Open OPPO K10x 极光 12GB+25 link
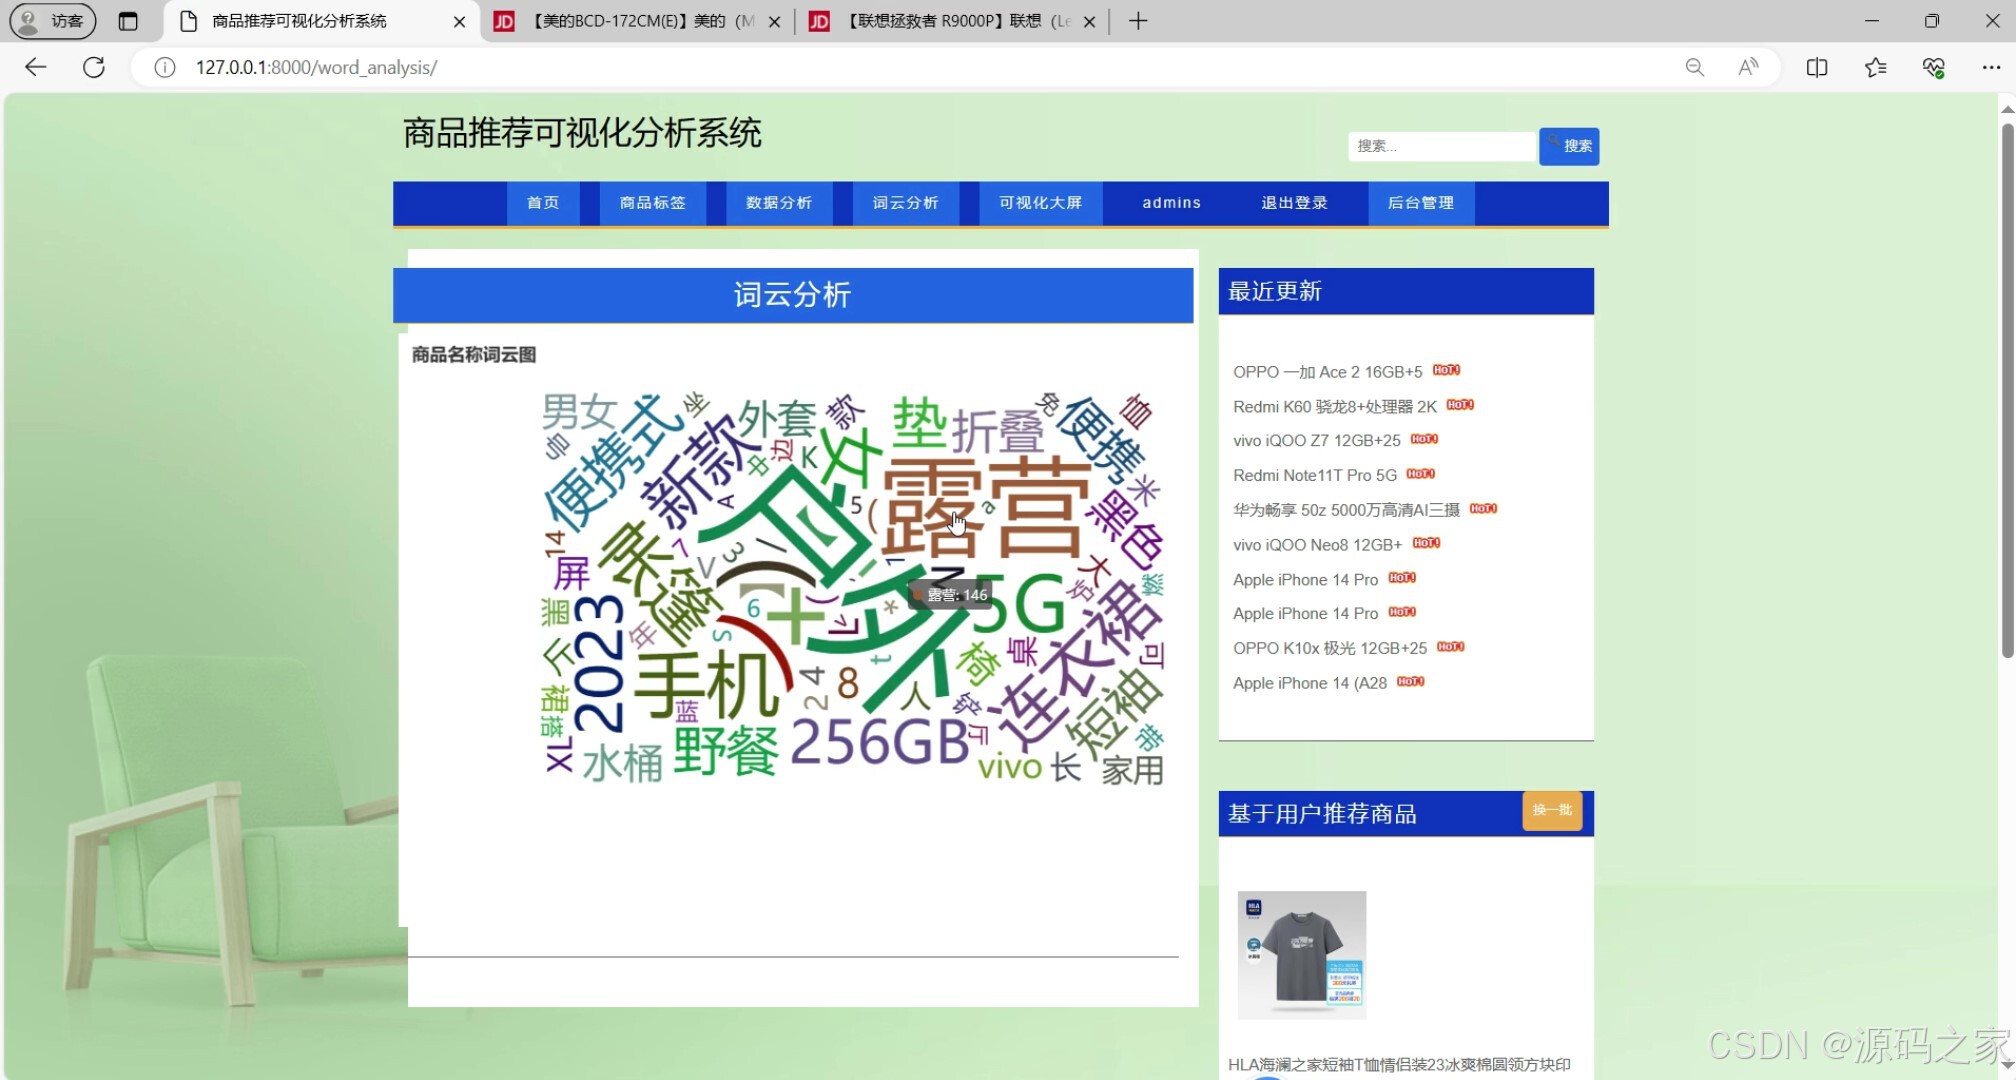2016x1080 pixels. pyautogui.click(x=1329, y=649)
